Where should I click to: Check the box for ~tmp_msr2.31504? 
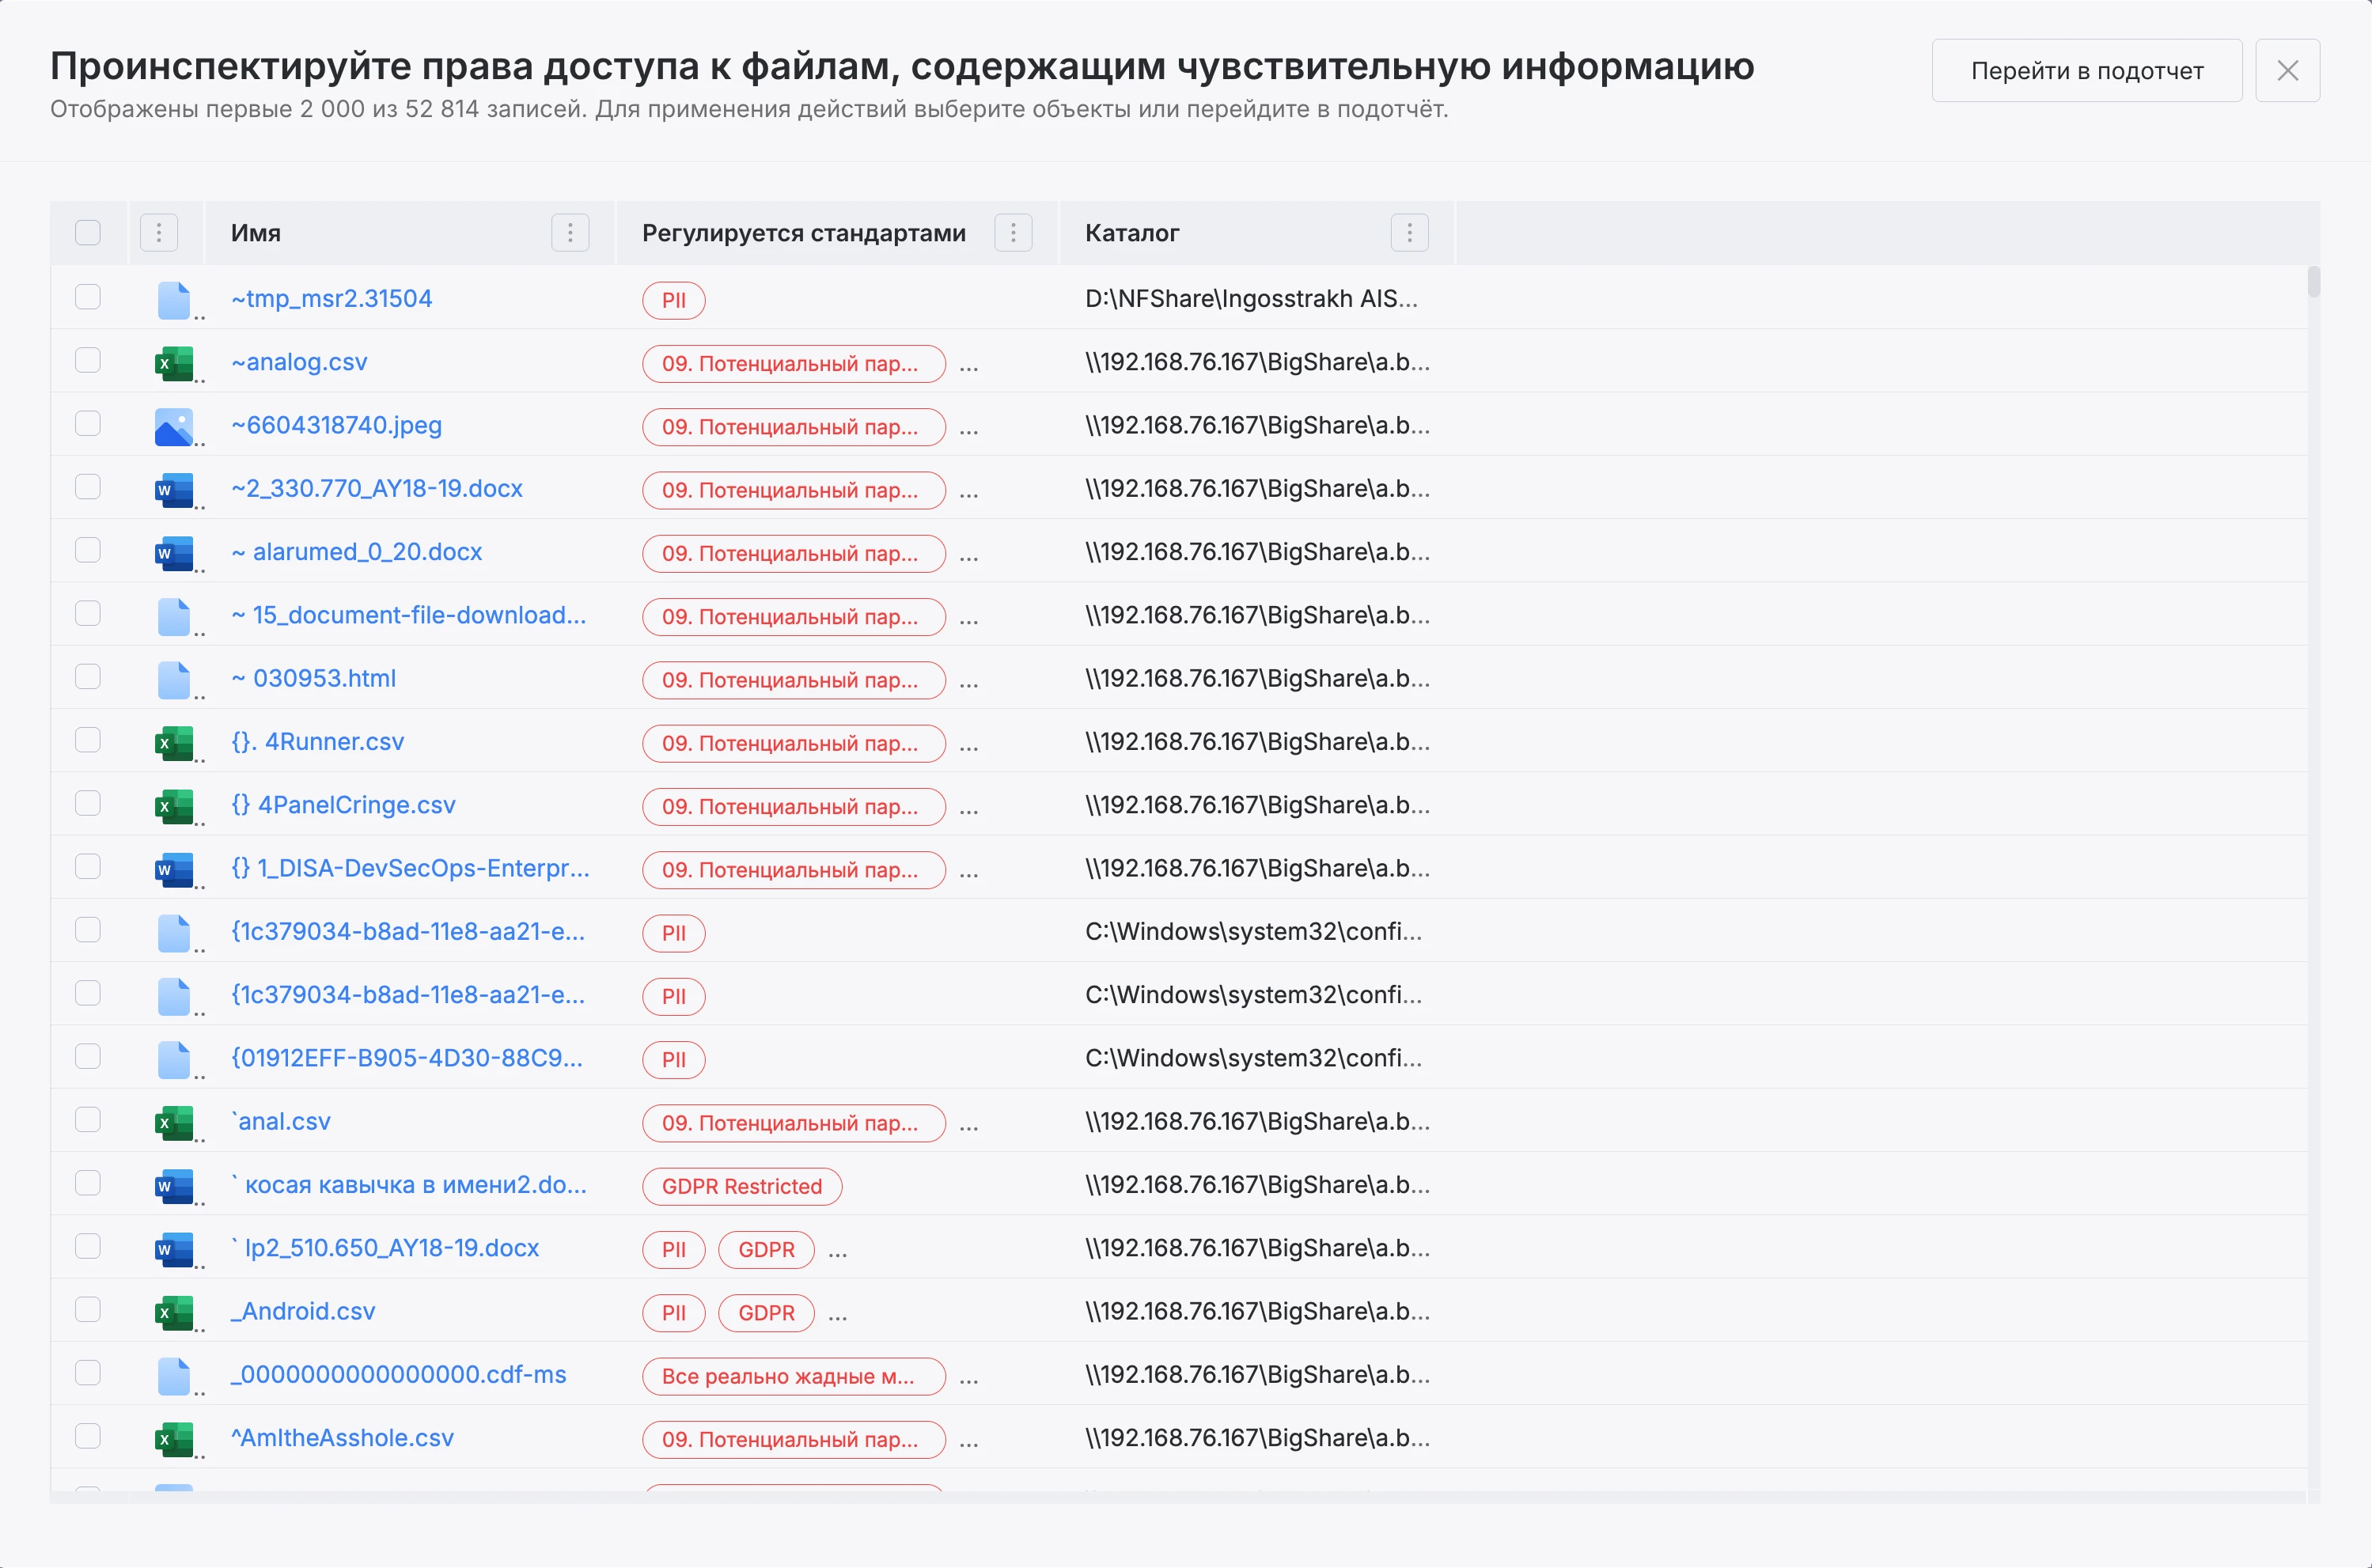pos(88,297)
